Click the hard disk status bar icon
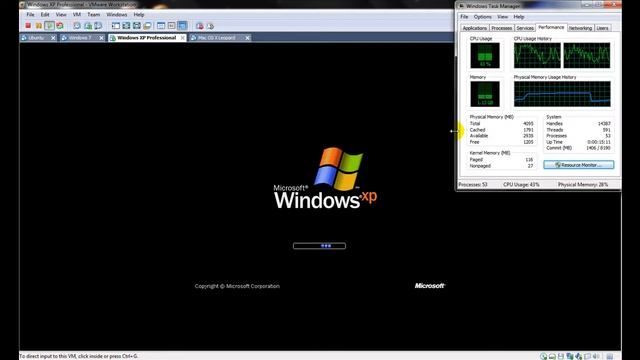The width and height of the screenshot is (640, 360). 552,356
